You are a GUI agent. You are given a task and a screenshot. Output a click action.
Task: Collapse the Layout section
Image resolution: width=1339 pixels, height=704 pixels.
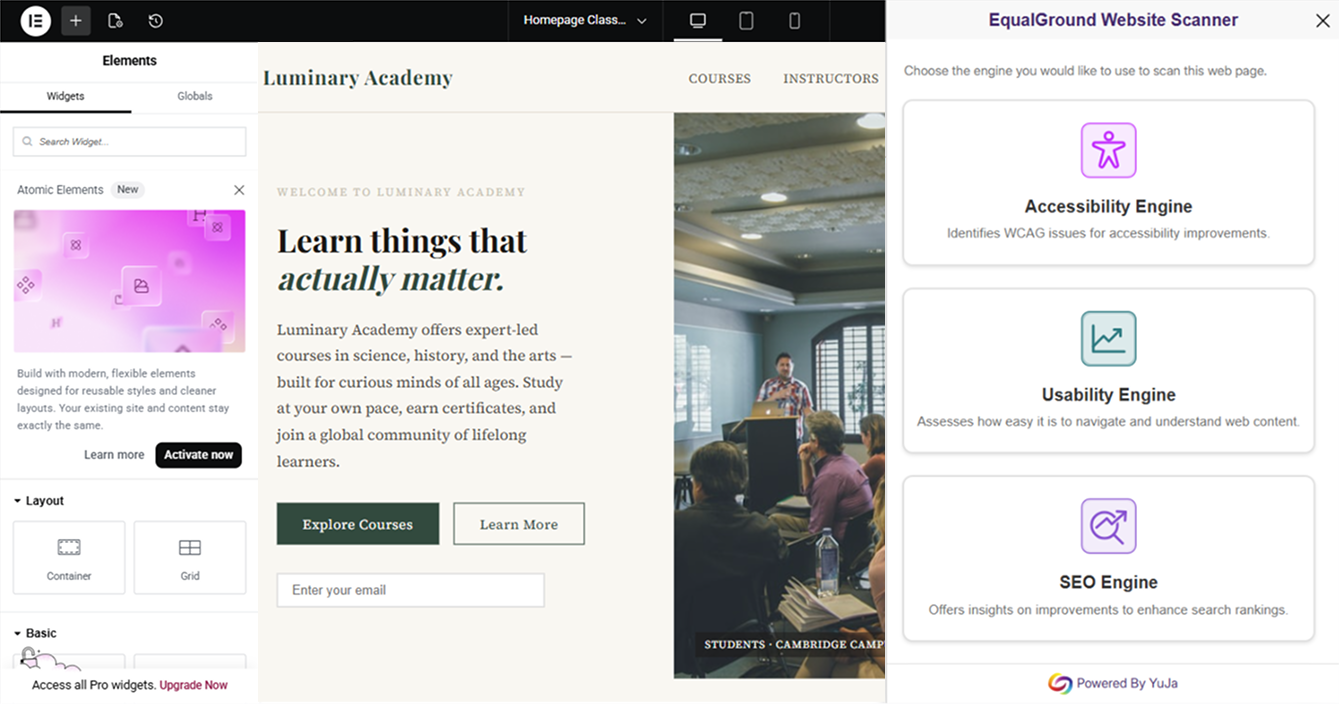coord(40,501)
